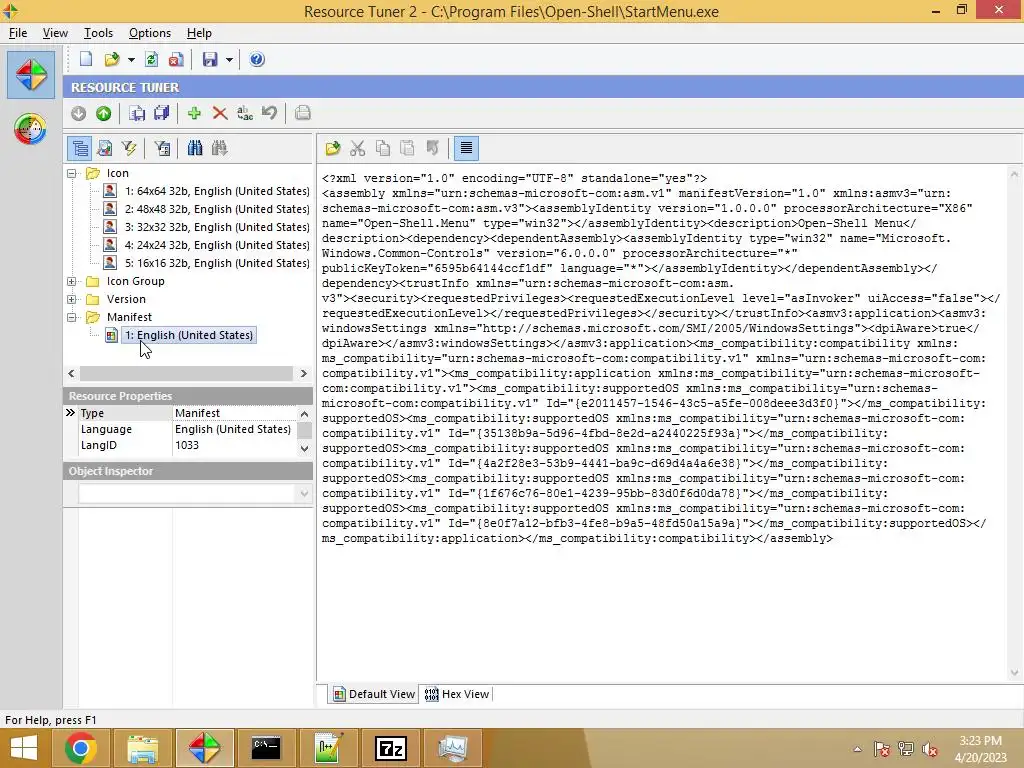Open the View menu
This screenshot has width=1024, height=768.
55,33
